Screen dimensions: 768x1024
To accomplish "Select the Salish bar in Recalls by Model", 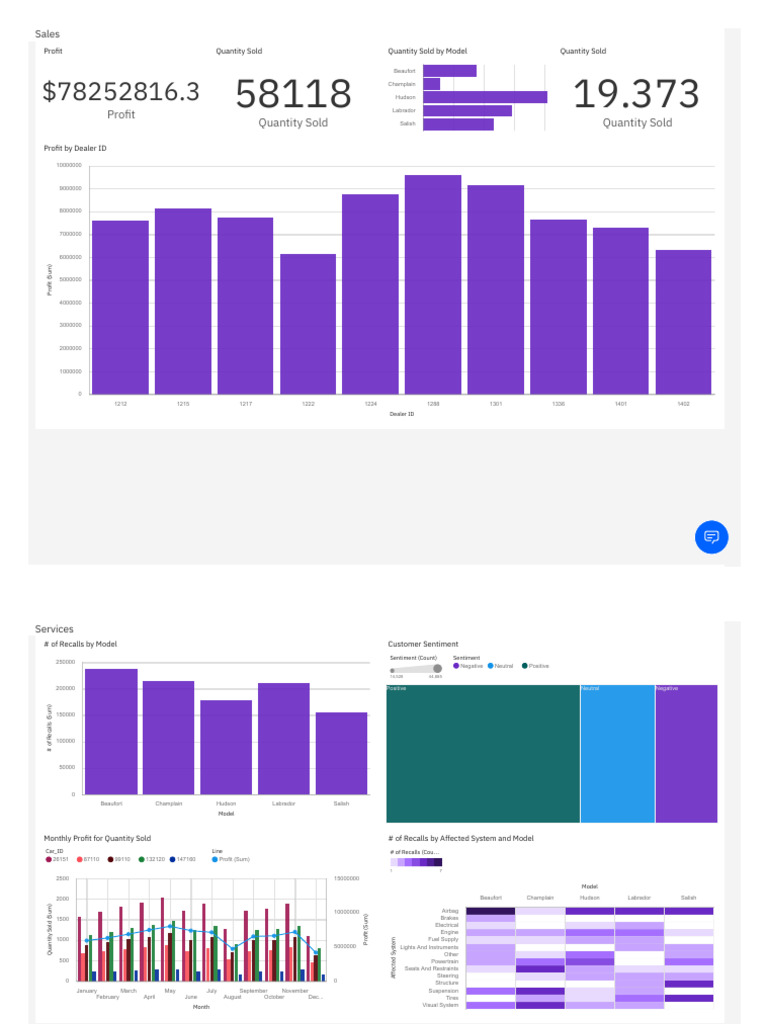I will pyautogui.click(x=342, y=754).
